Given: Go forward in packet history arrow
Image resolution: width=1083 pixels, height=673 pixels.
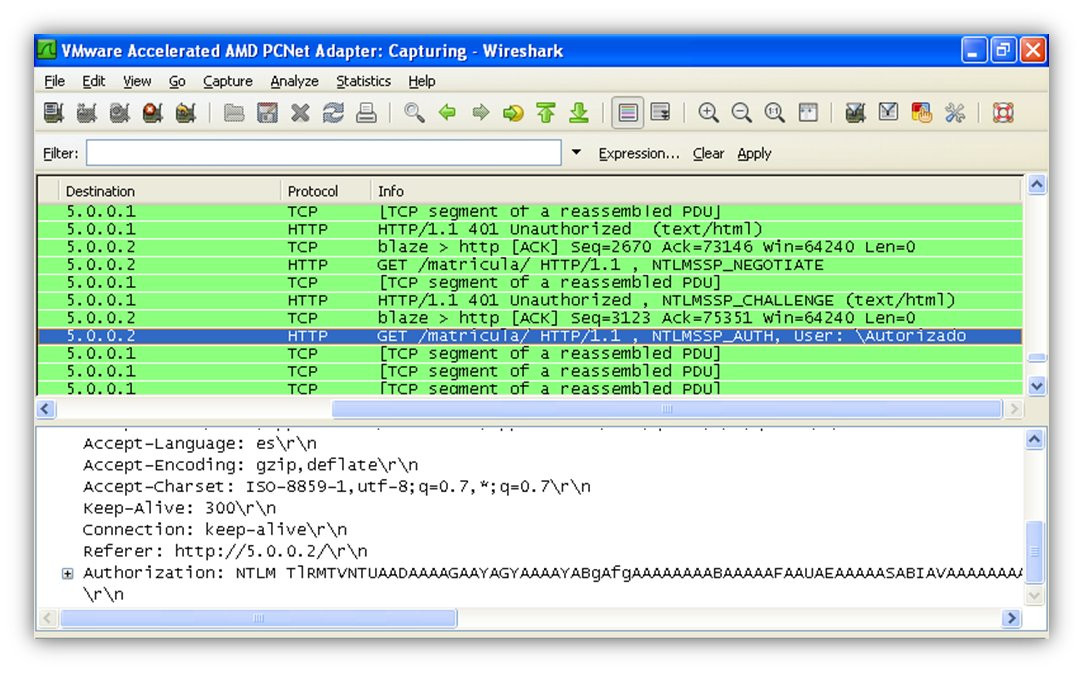Looking at the screenshot, I should 480,113.
